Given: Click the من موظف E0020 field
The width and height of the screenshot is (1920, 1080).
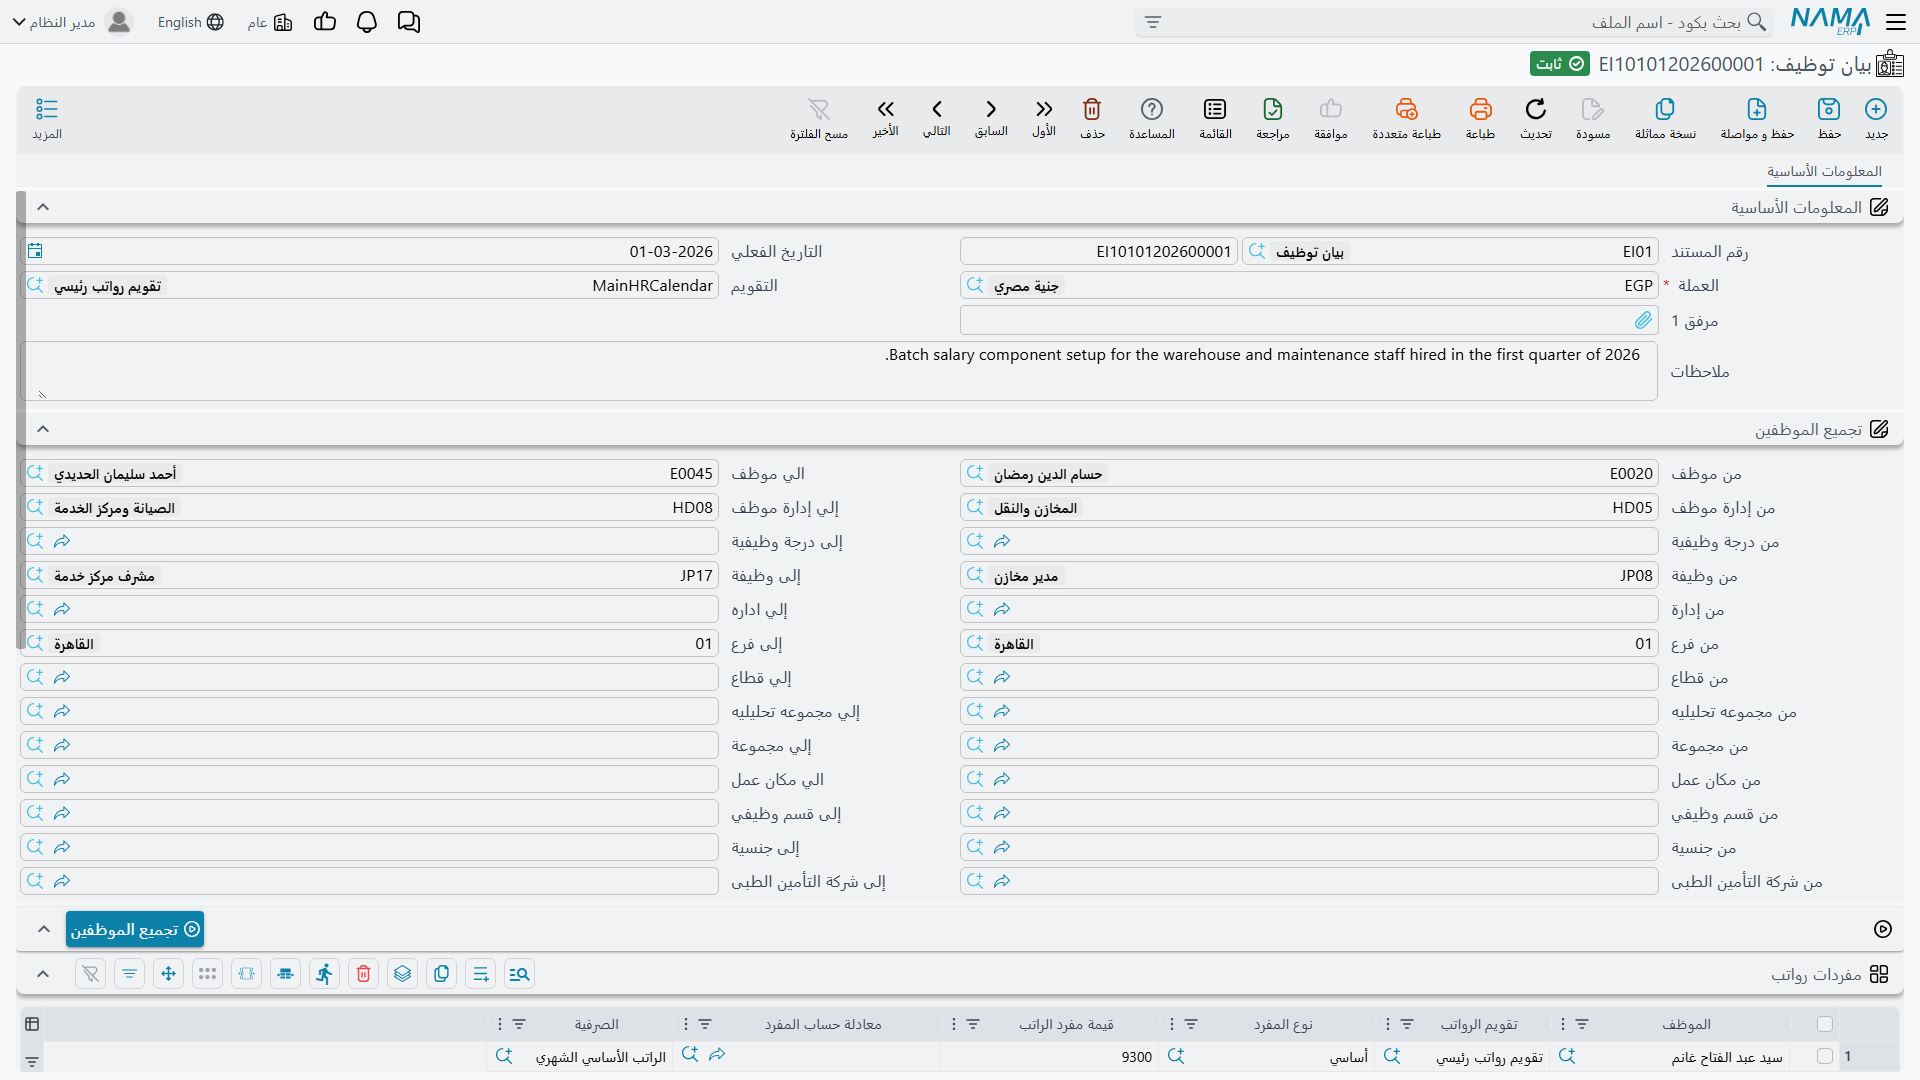Looking at the screenshot, I should pyautogui.click(x=1309, y=474).
